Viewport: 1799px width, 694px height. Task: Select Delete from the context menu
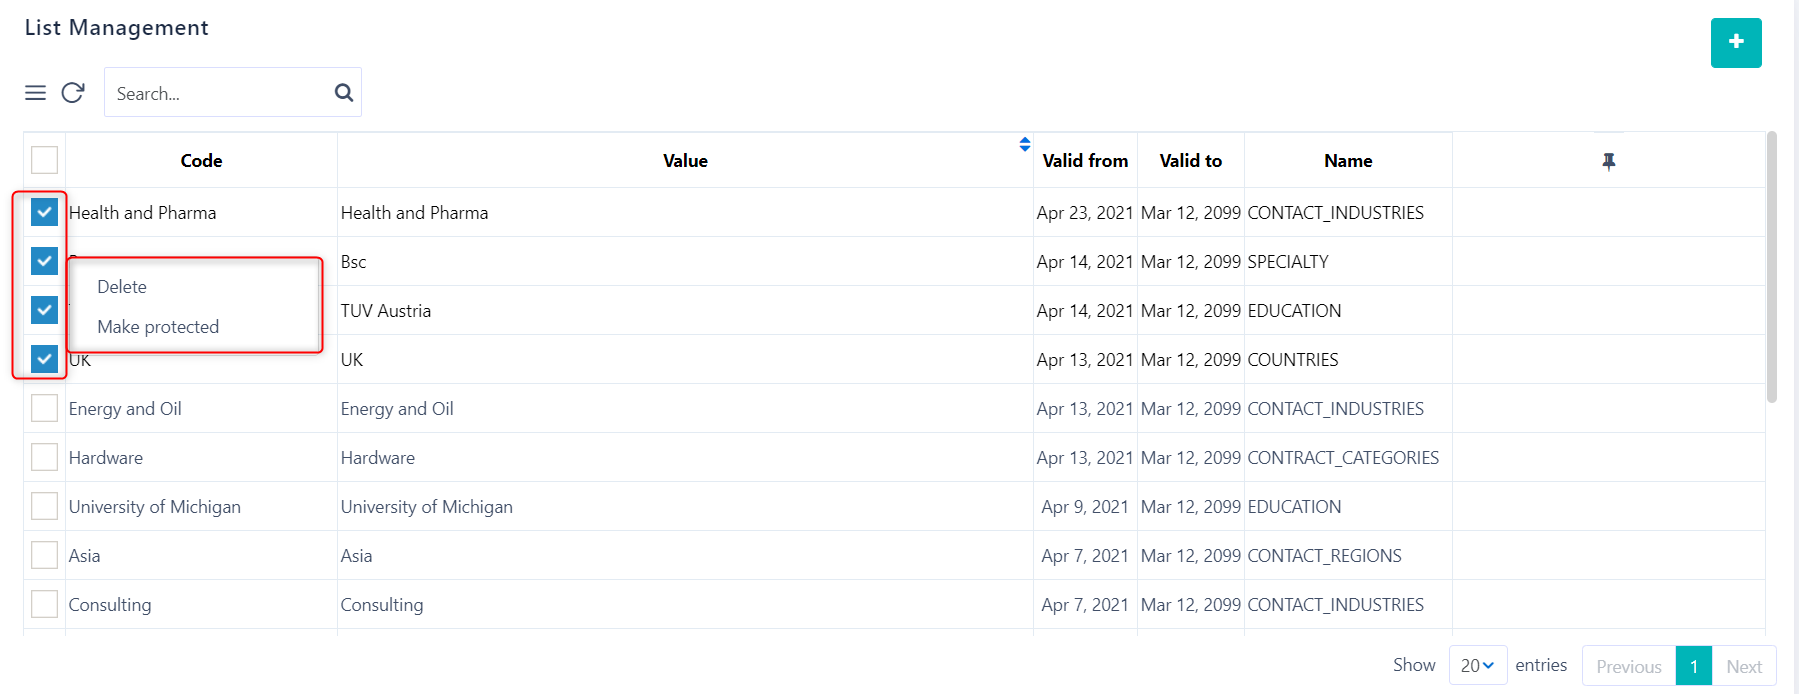coord(122,287)
